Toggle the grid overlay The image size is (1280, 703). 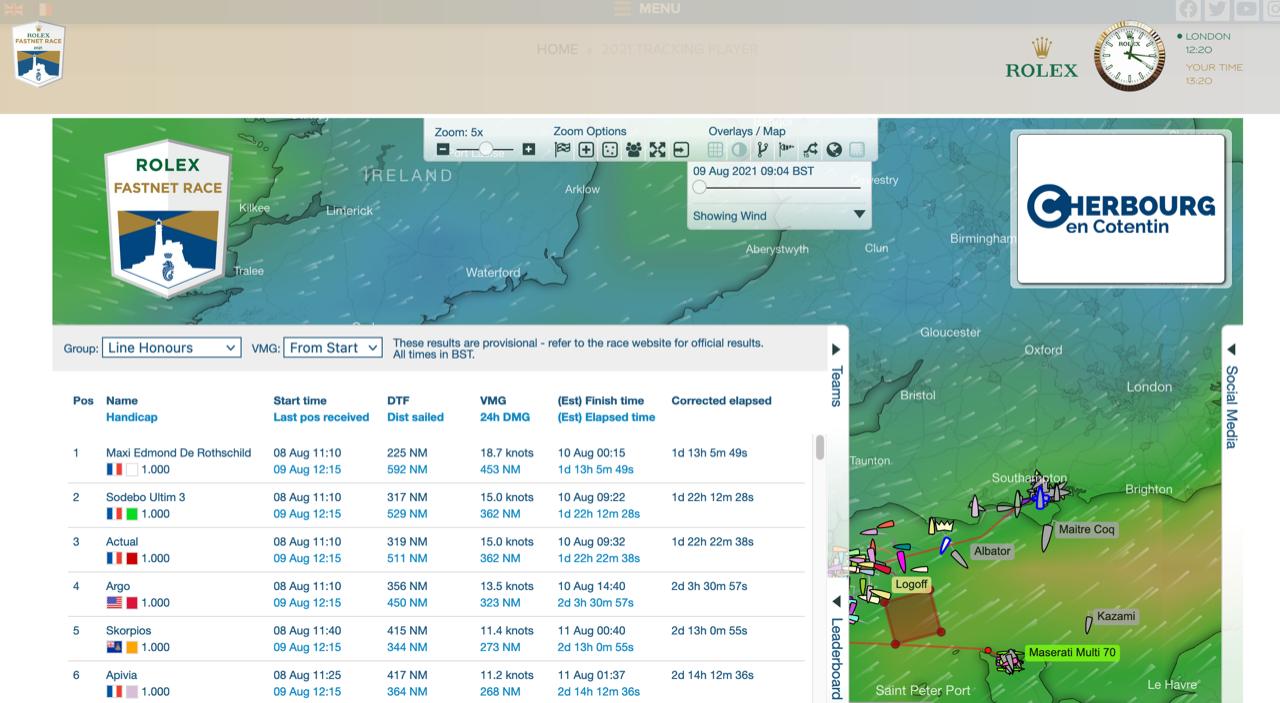pos(715,150)
